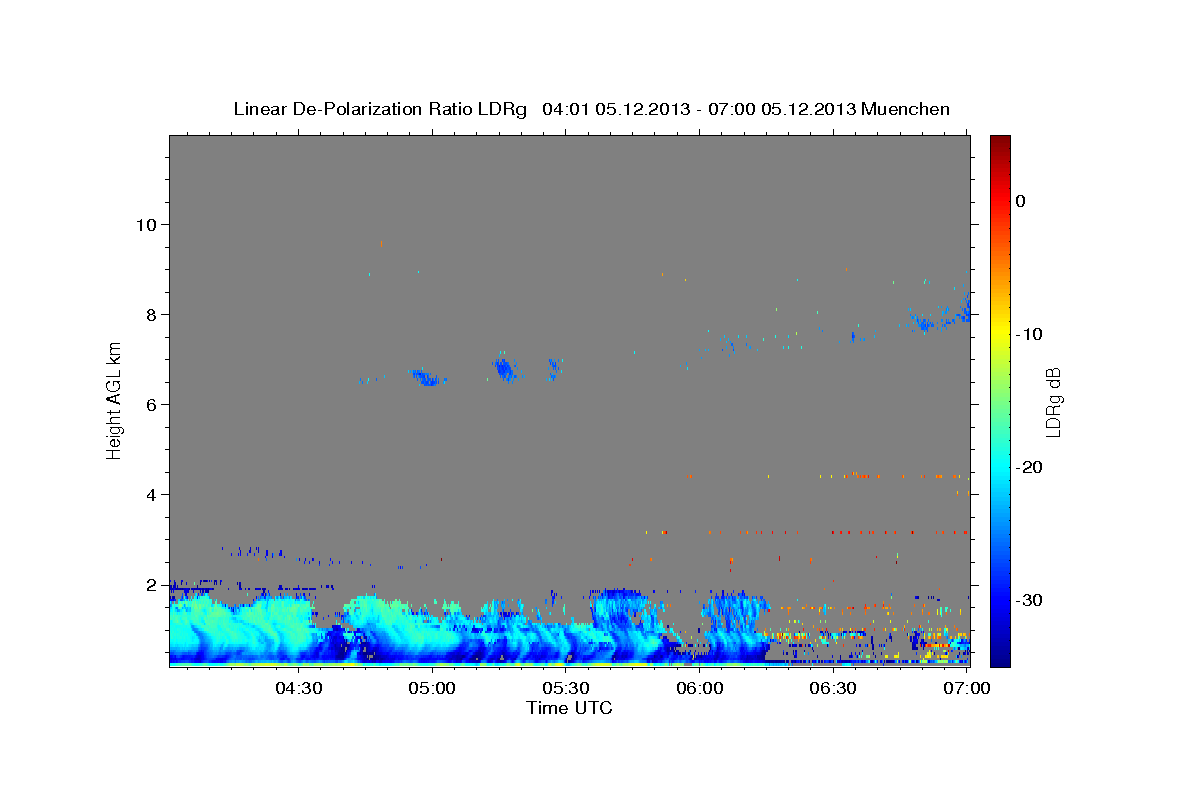
Task: Click 'Muenchen' in the plot title
Action: pyautogui.click(x=907, y=109)
